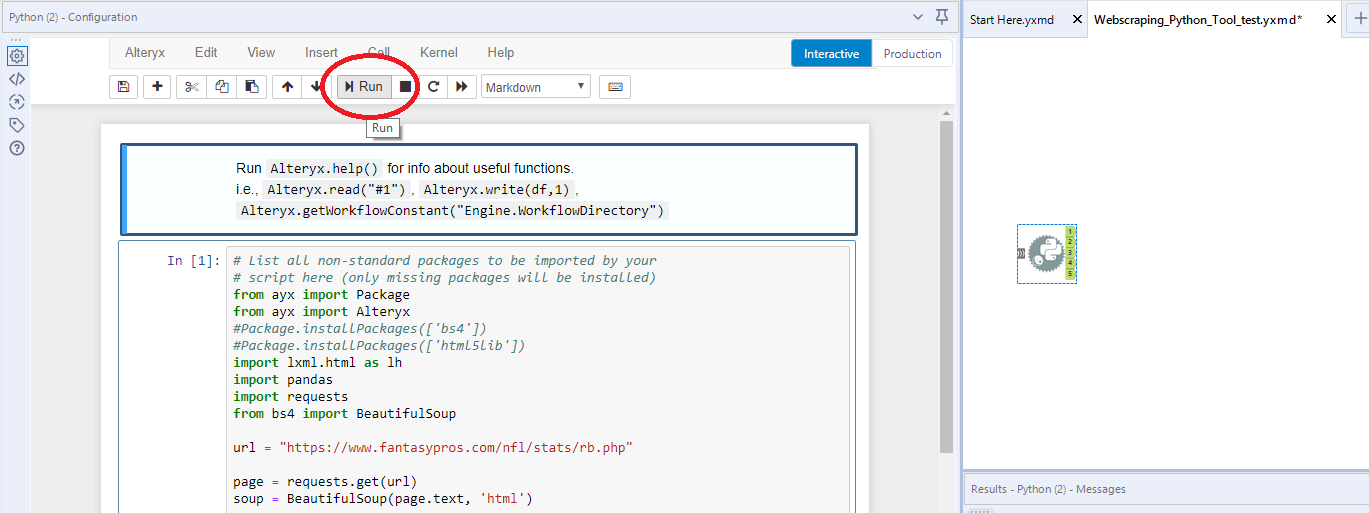Save the notebook with the floppy disk icon

click(123, 87)
